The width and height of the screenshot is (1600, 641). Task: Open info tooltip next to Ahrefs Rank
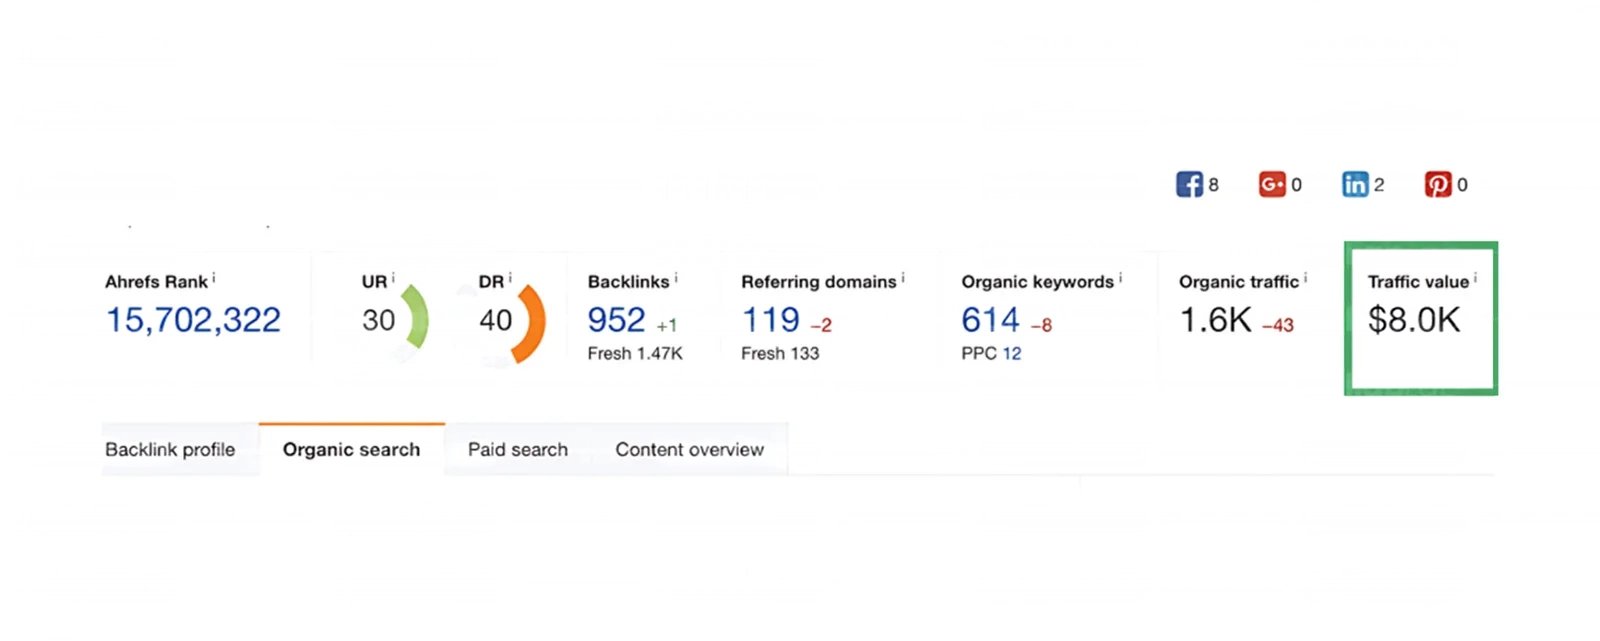coord(214,278)
